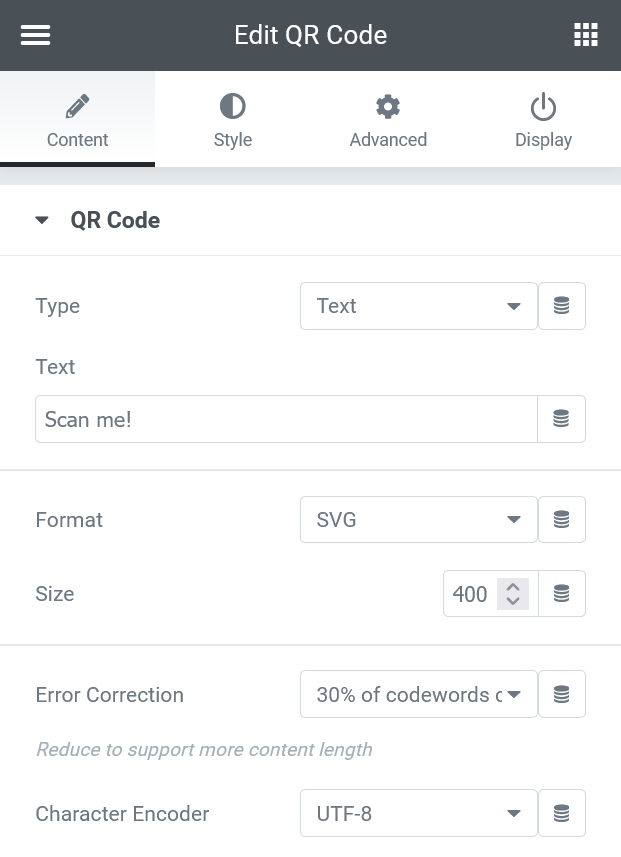Switch to the Style tab
Screen dimensions: 621x857
233,119
